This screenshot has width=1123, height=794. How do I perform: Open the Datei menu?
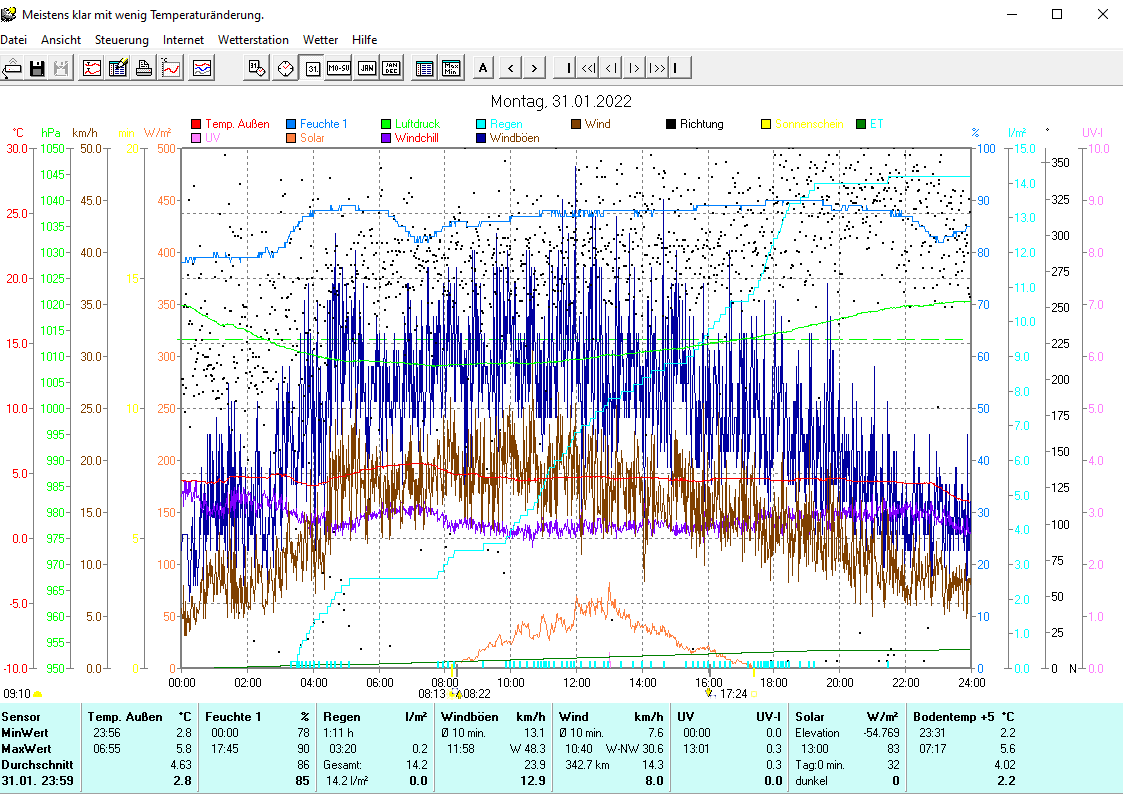click(14, 40)
